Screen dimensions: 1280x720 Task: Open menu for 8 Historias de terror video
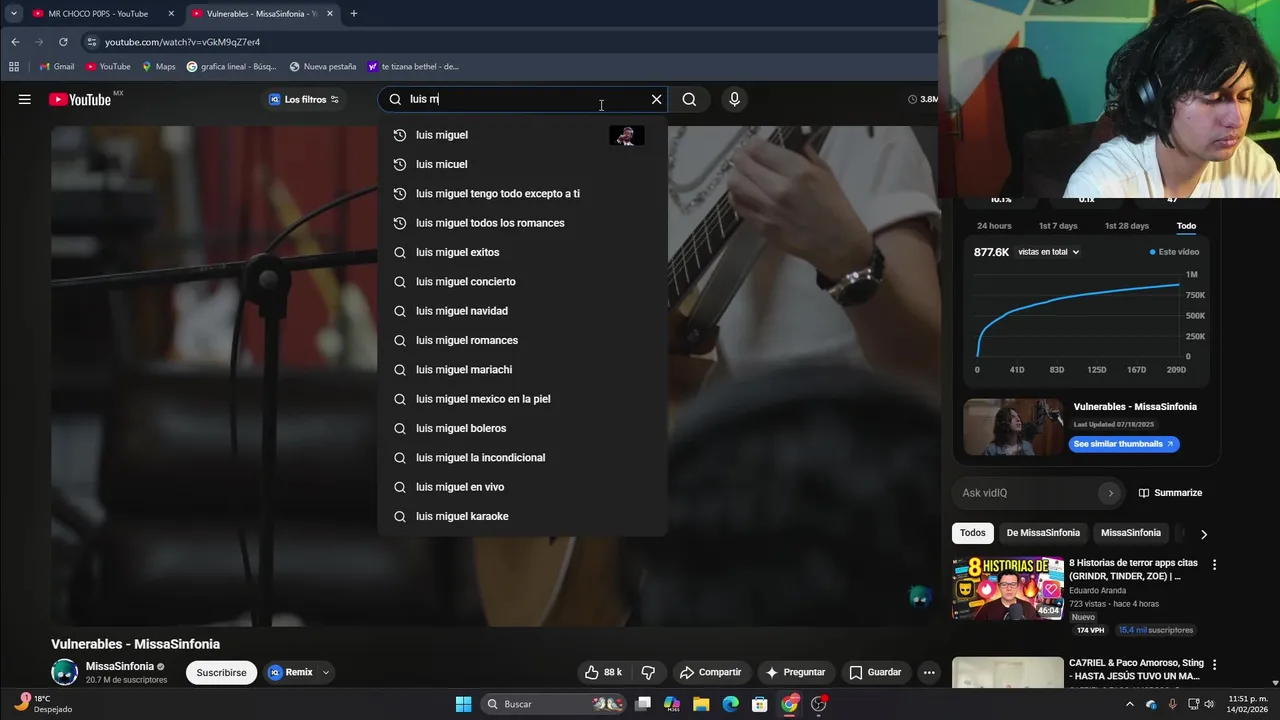pos(1215,565)
